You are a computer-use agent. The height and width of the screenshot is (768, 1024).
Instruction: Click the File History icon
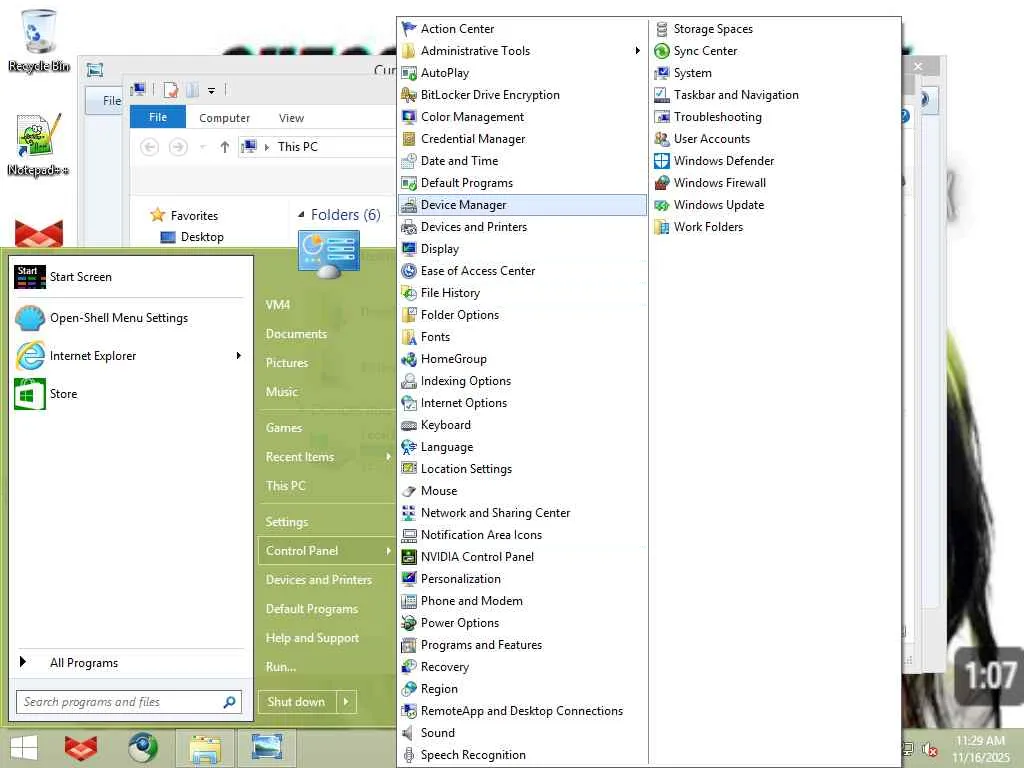coord(409,293)
